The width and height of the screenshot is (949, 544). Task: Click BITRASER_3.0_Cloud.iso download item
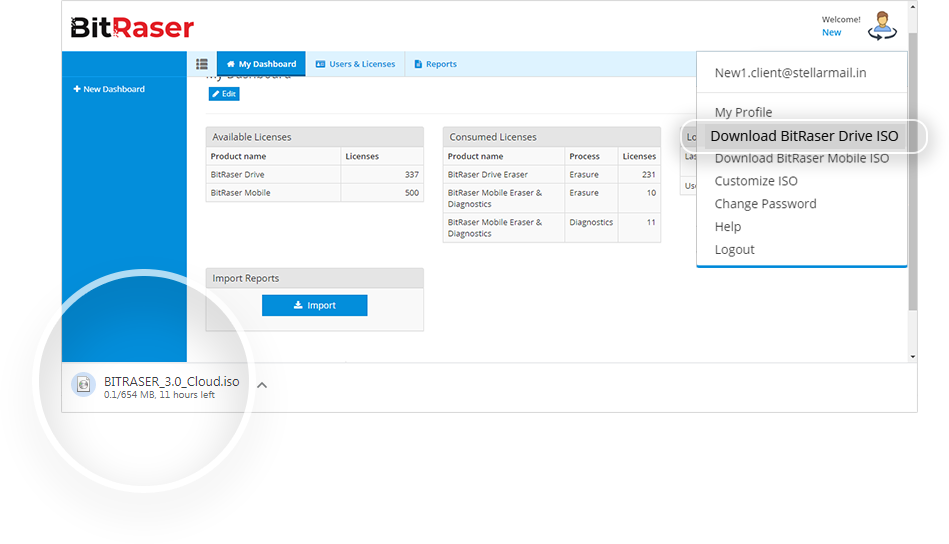pos(171,382)
